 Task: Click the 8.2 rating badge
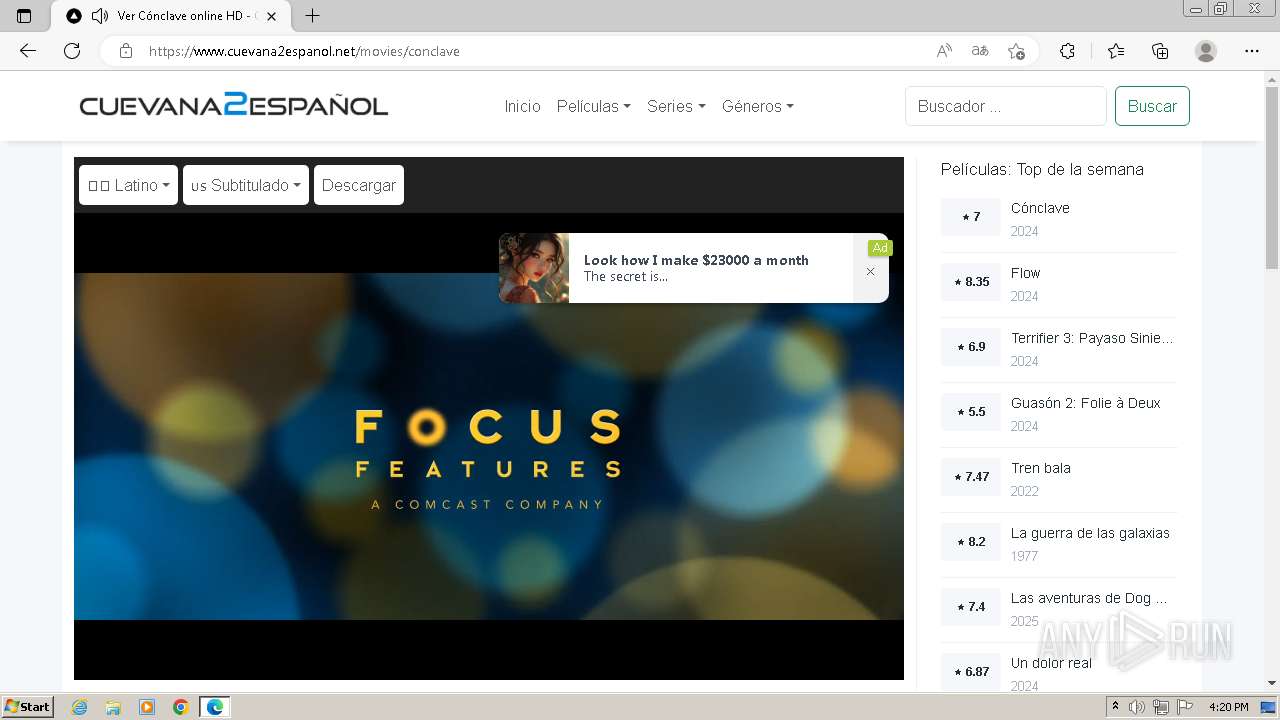971,542
